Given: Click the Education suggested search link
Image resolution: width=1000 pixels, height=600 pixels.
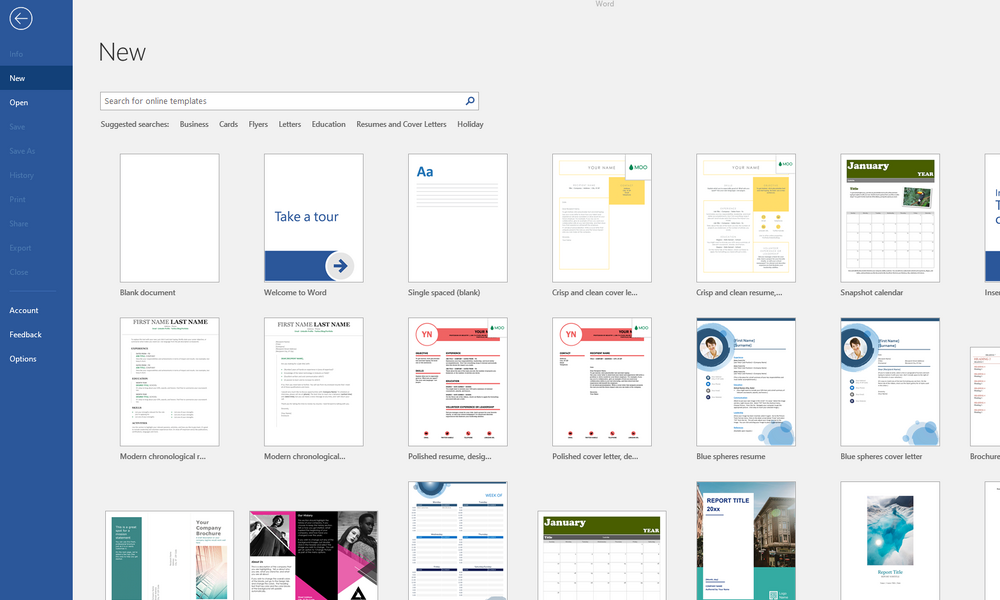Looking at the screenshot, I should tap(328, 124).
